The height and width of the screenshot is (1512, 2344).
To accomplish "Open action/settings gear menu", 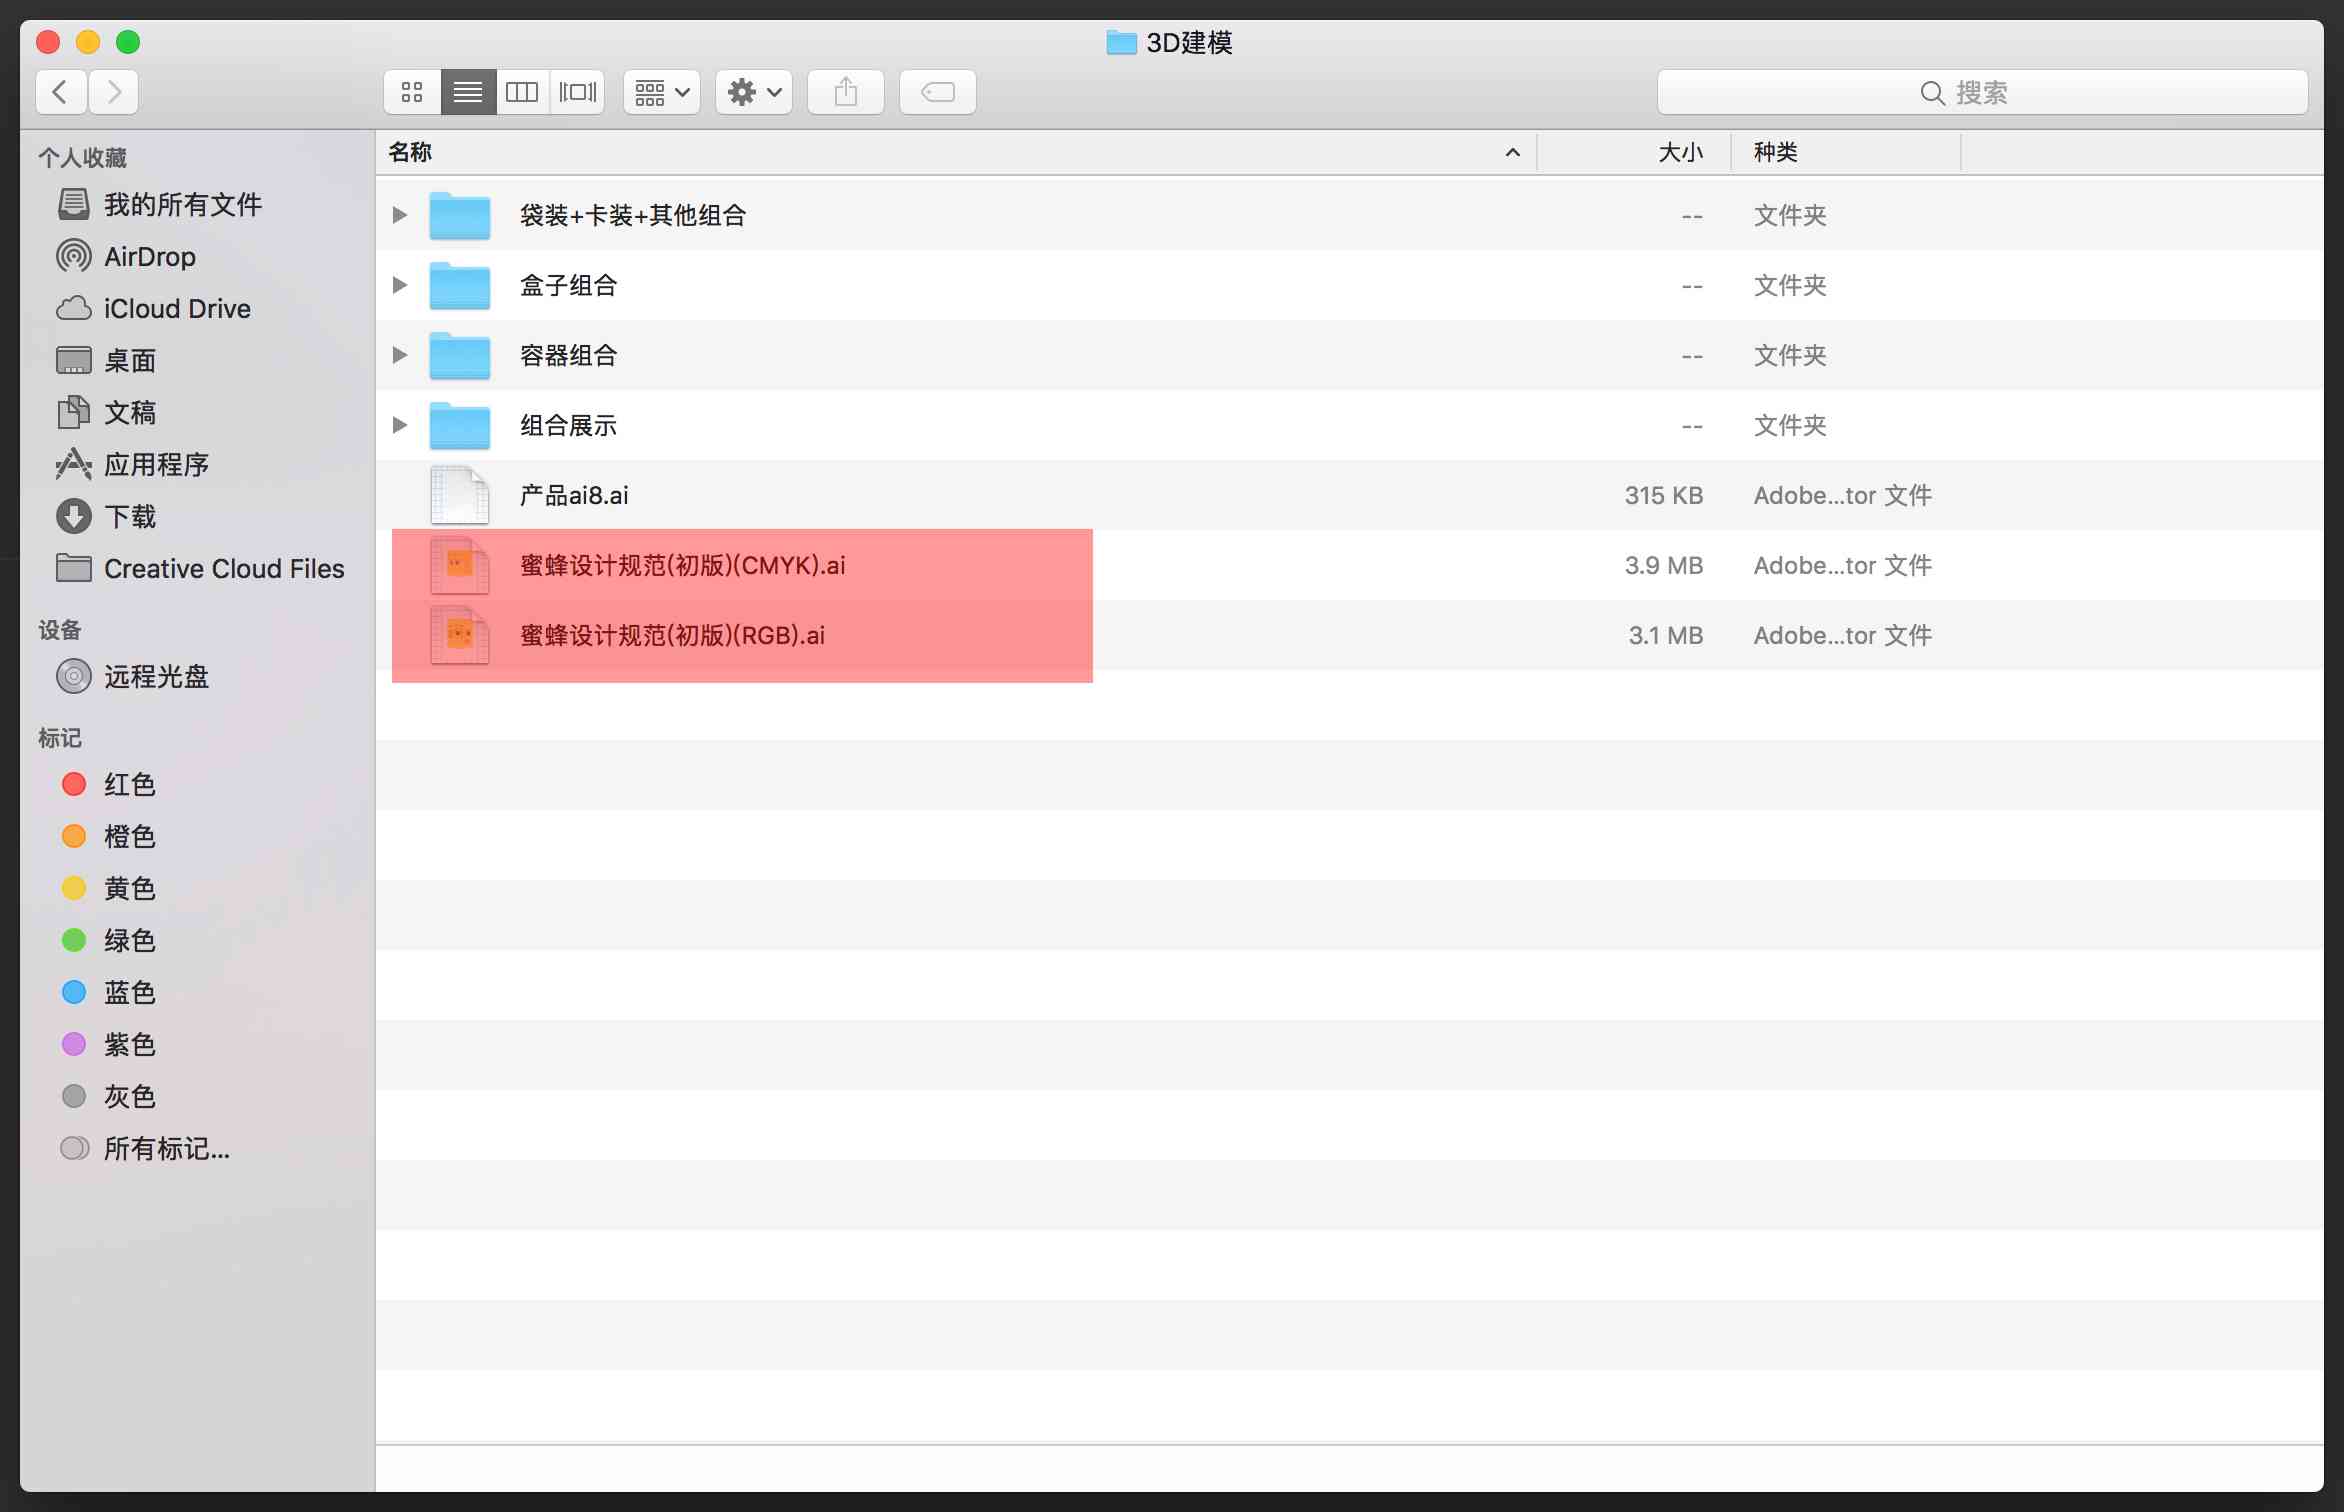I will [x=750, y=91].
